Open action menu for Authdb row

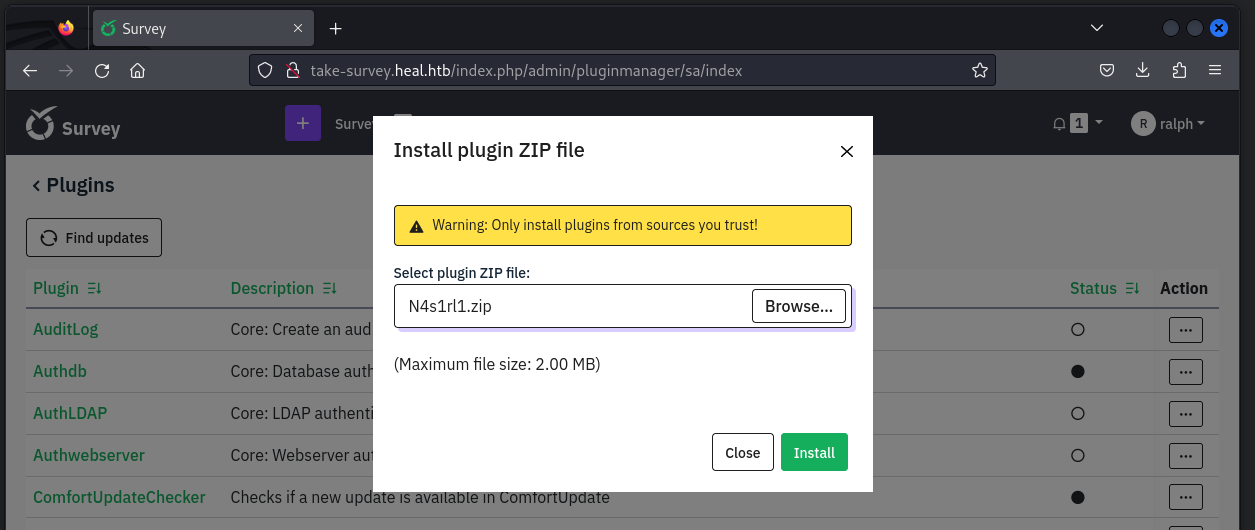1186,372
